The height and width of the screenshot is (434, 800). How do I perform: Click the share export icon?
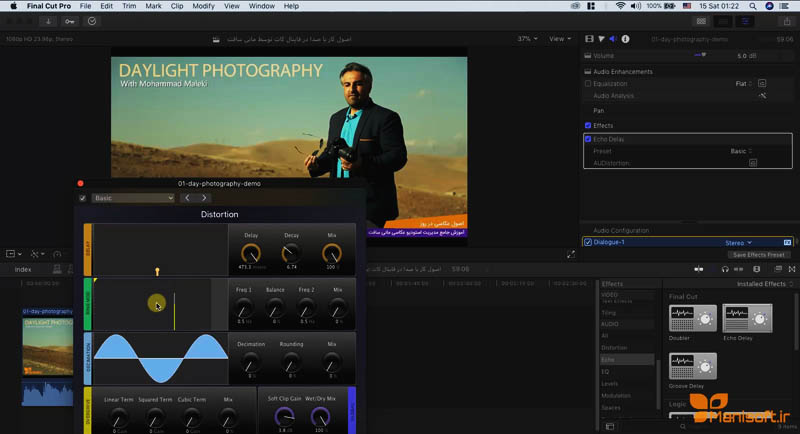point(787,21)
